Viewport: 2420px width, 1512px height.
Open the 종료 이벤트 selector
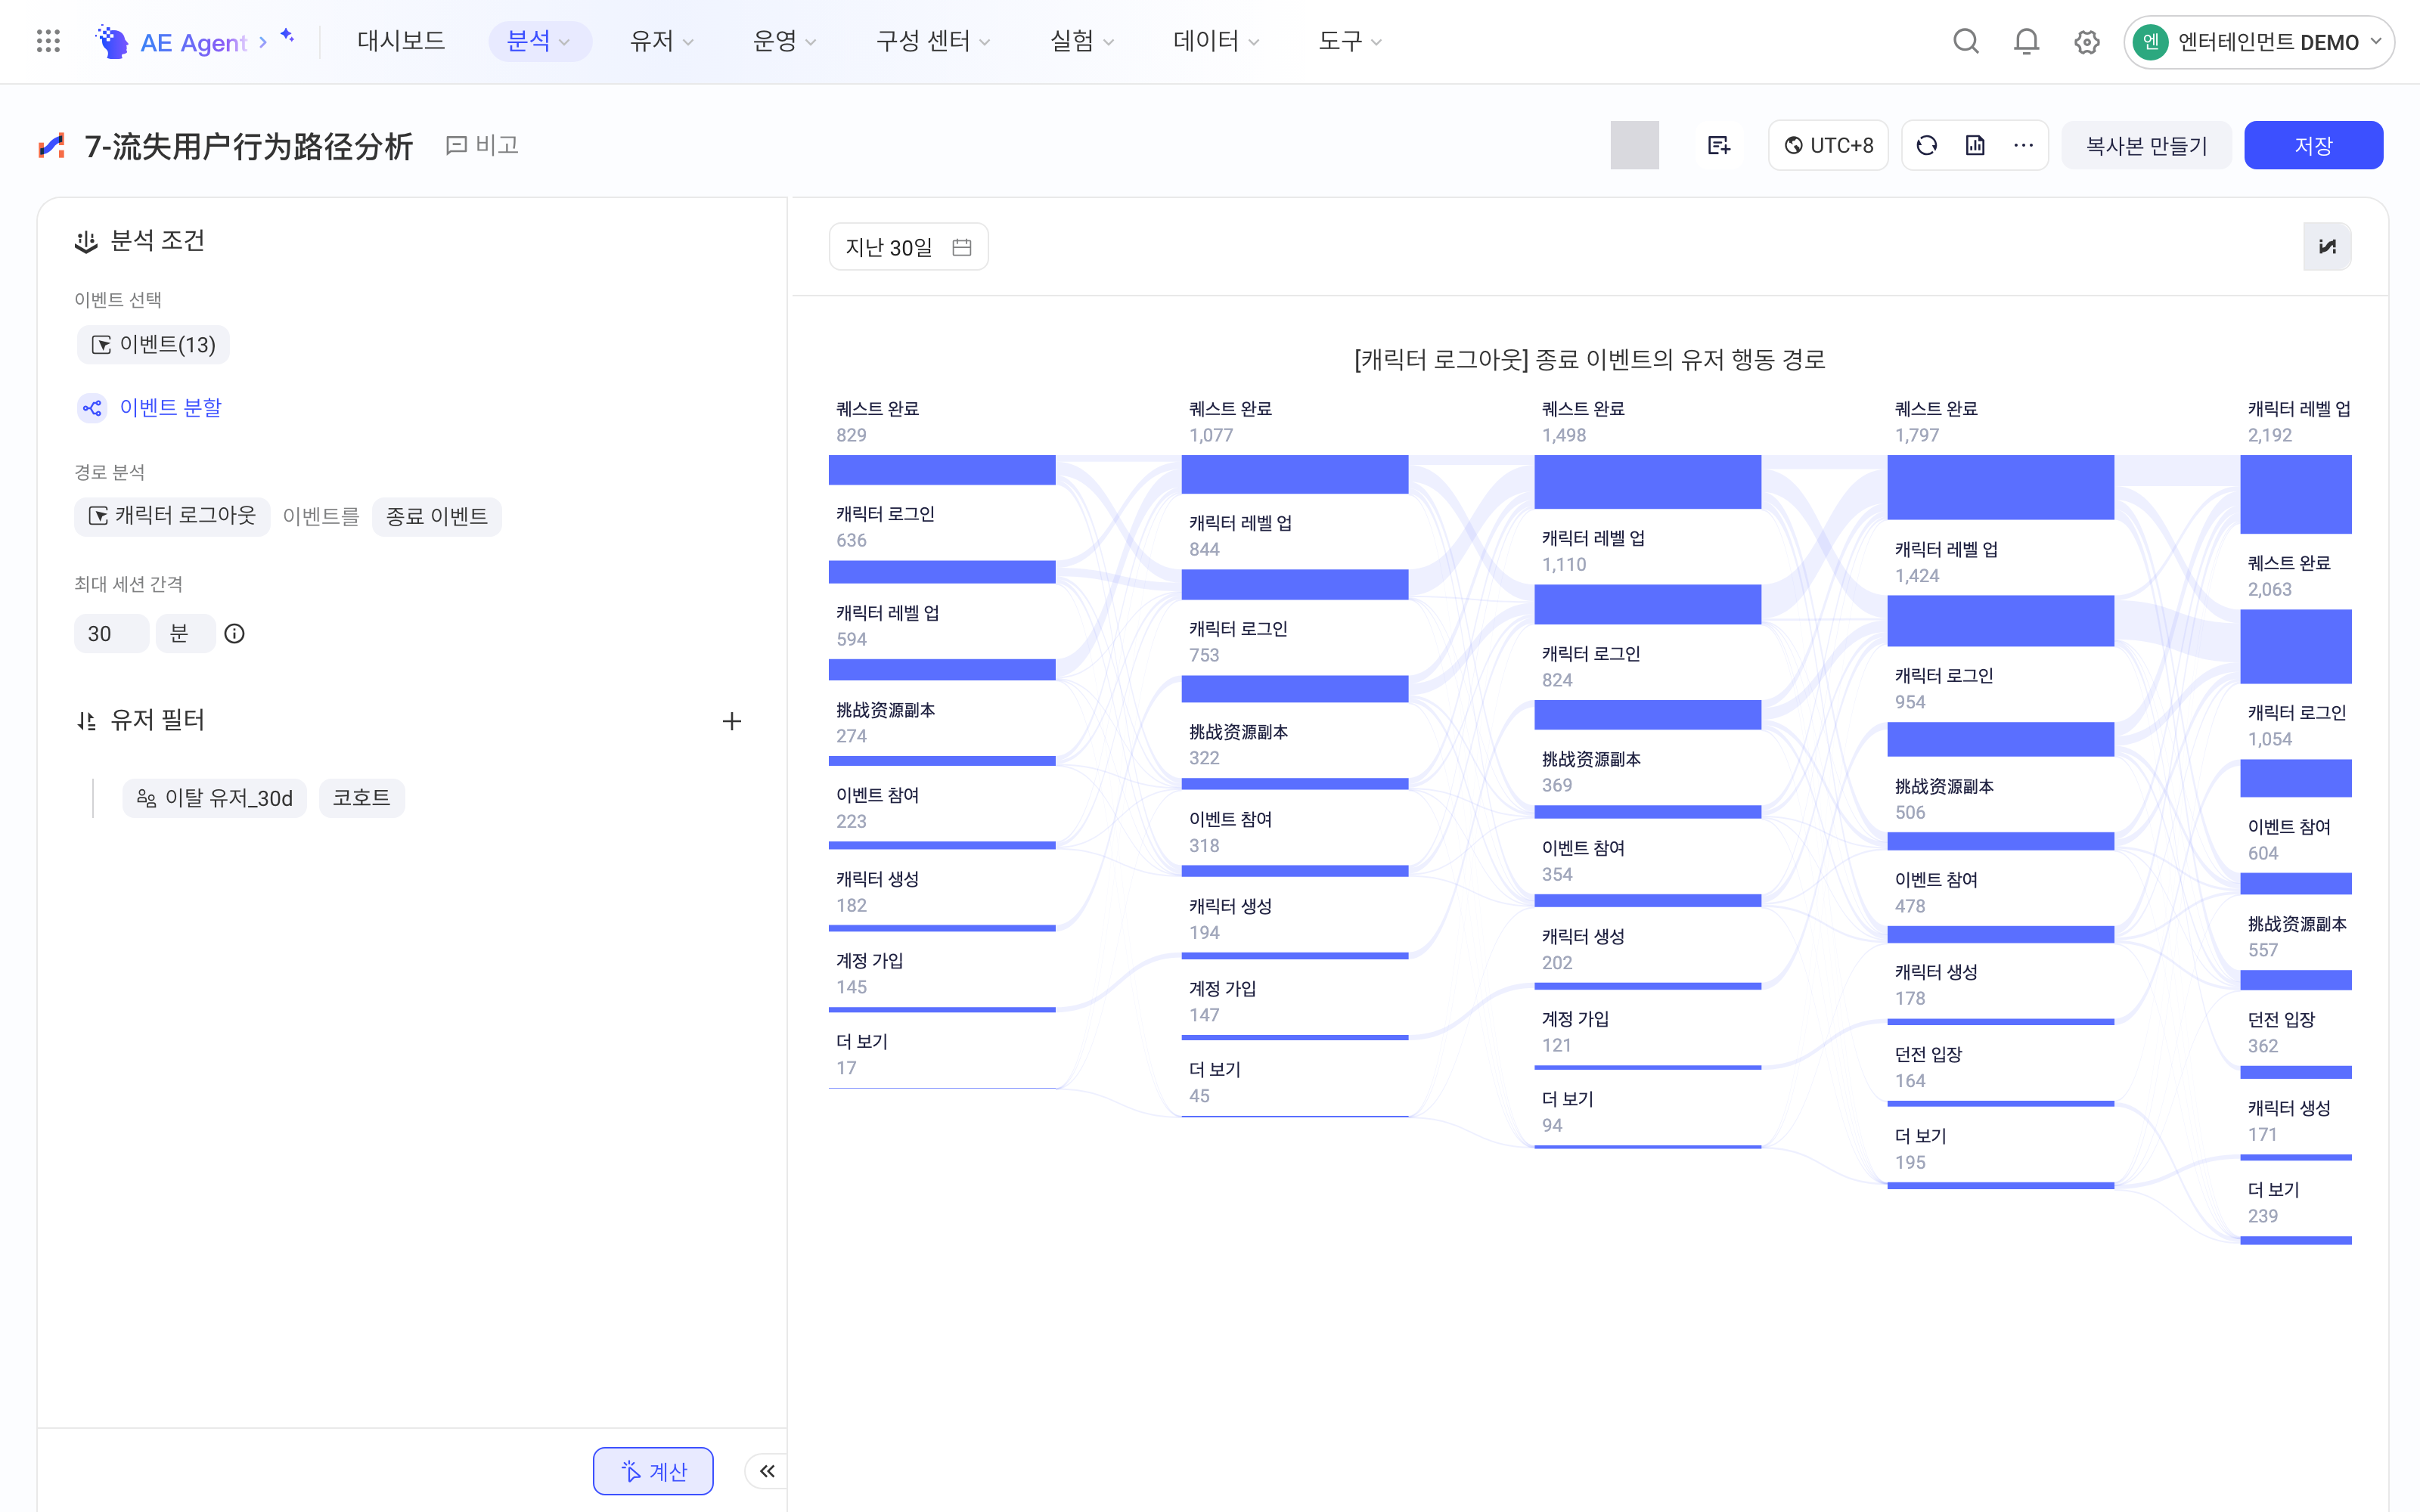pyautogui.click(x=437, y=516)
